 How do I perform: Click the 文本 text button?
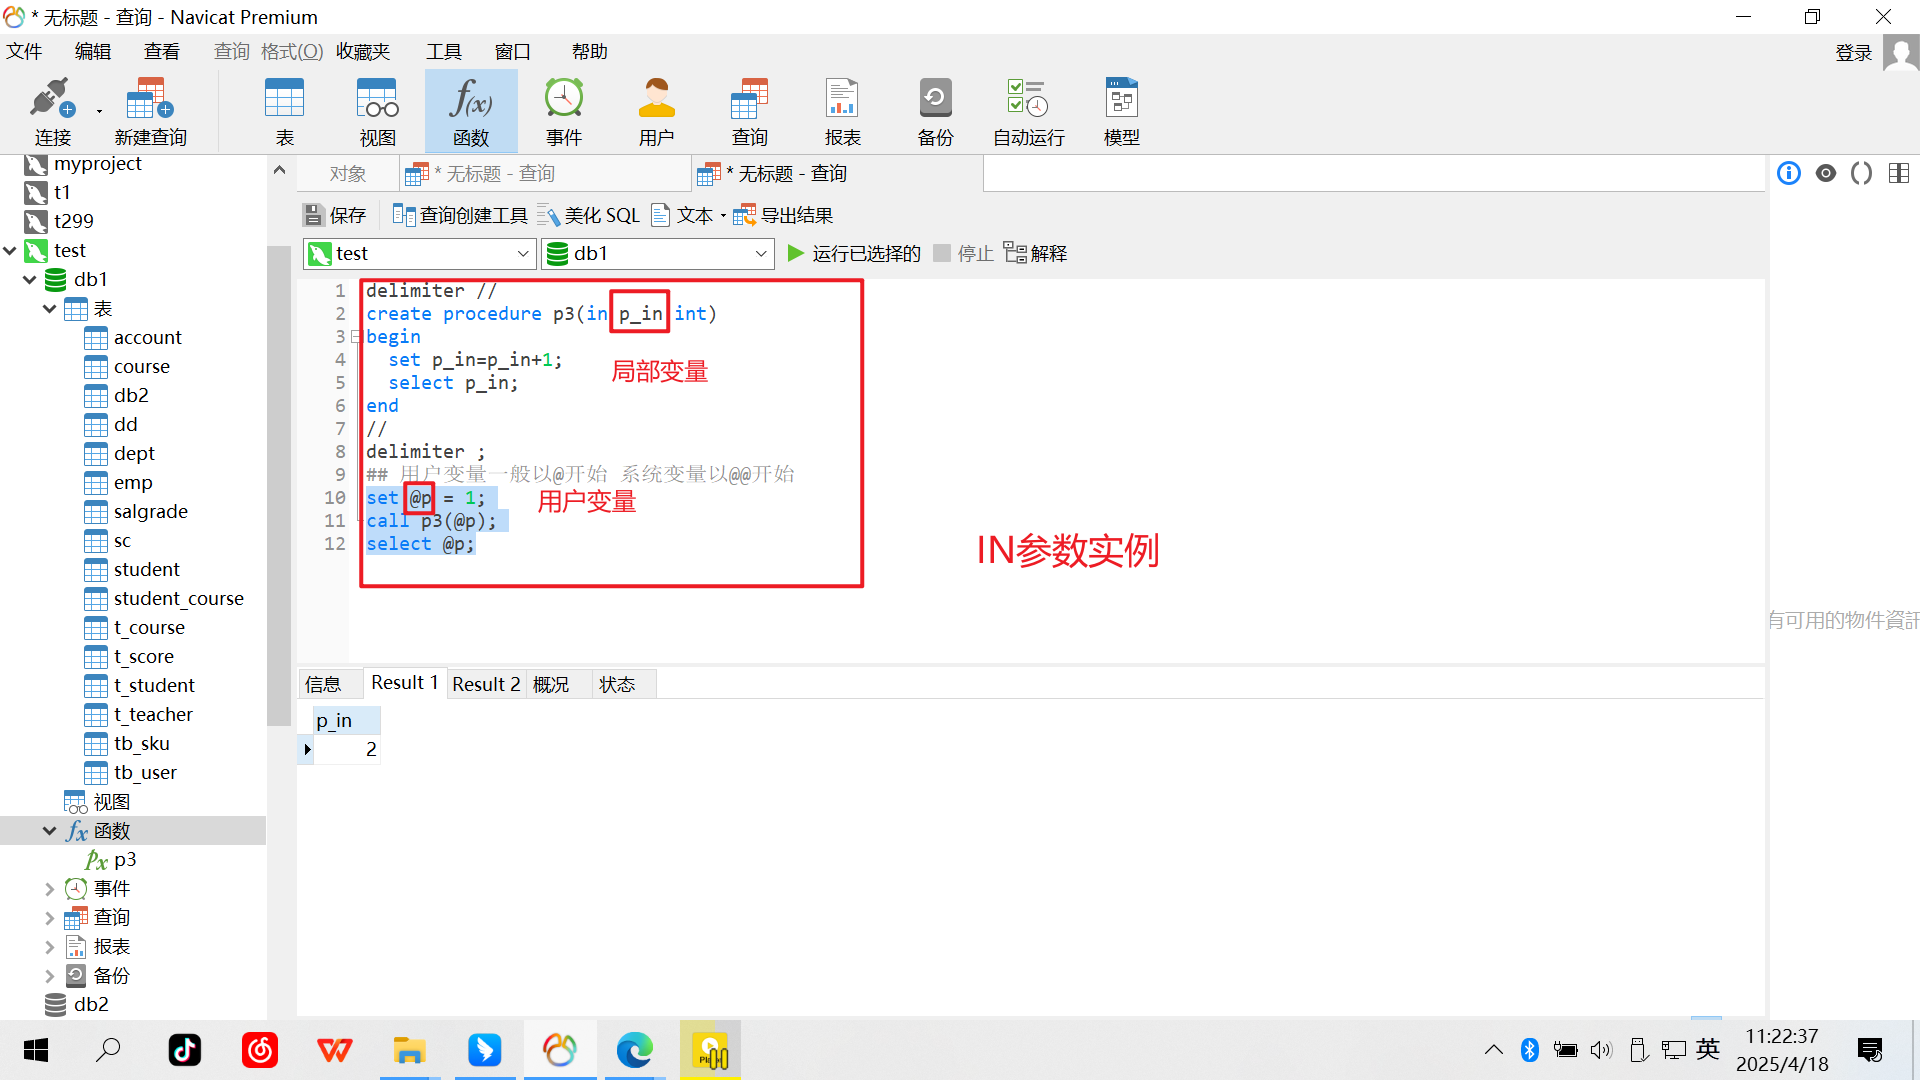point(683,215)
